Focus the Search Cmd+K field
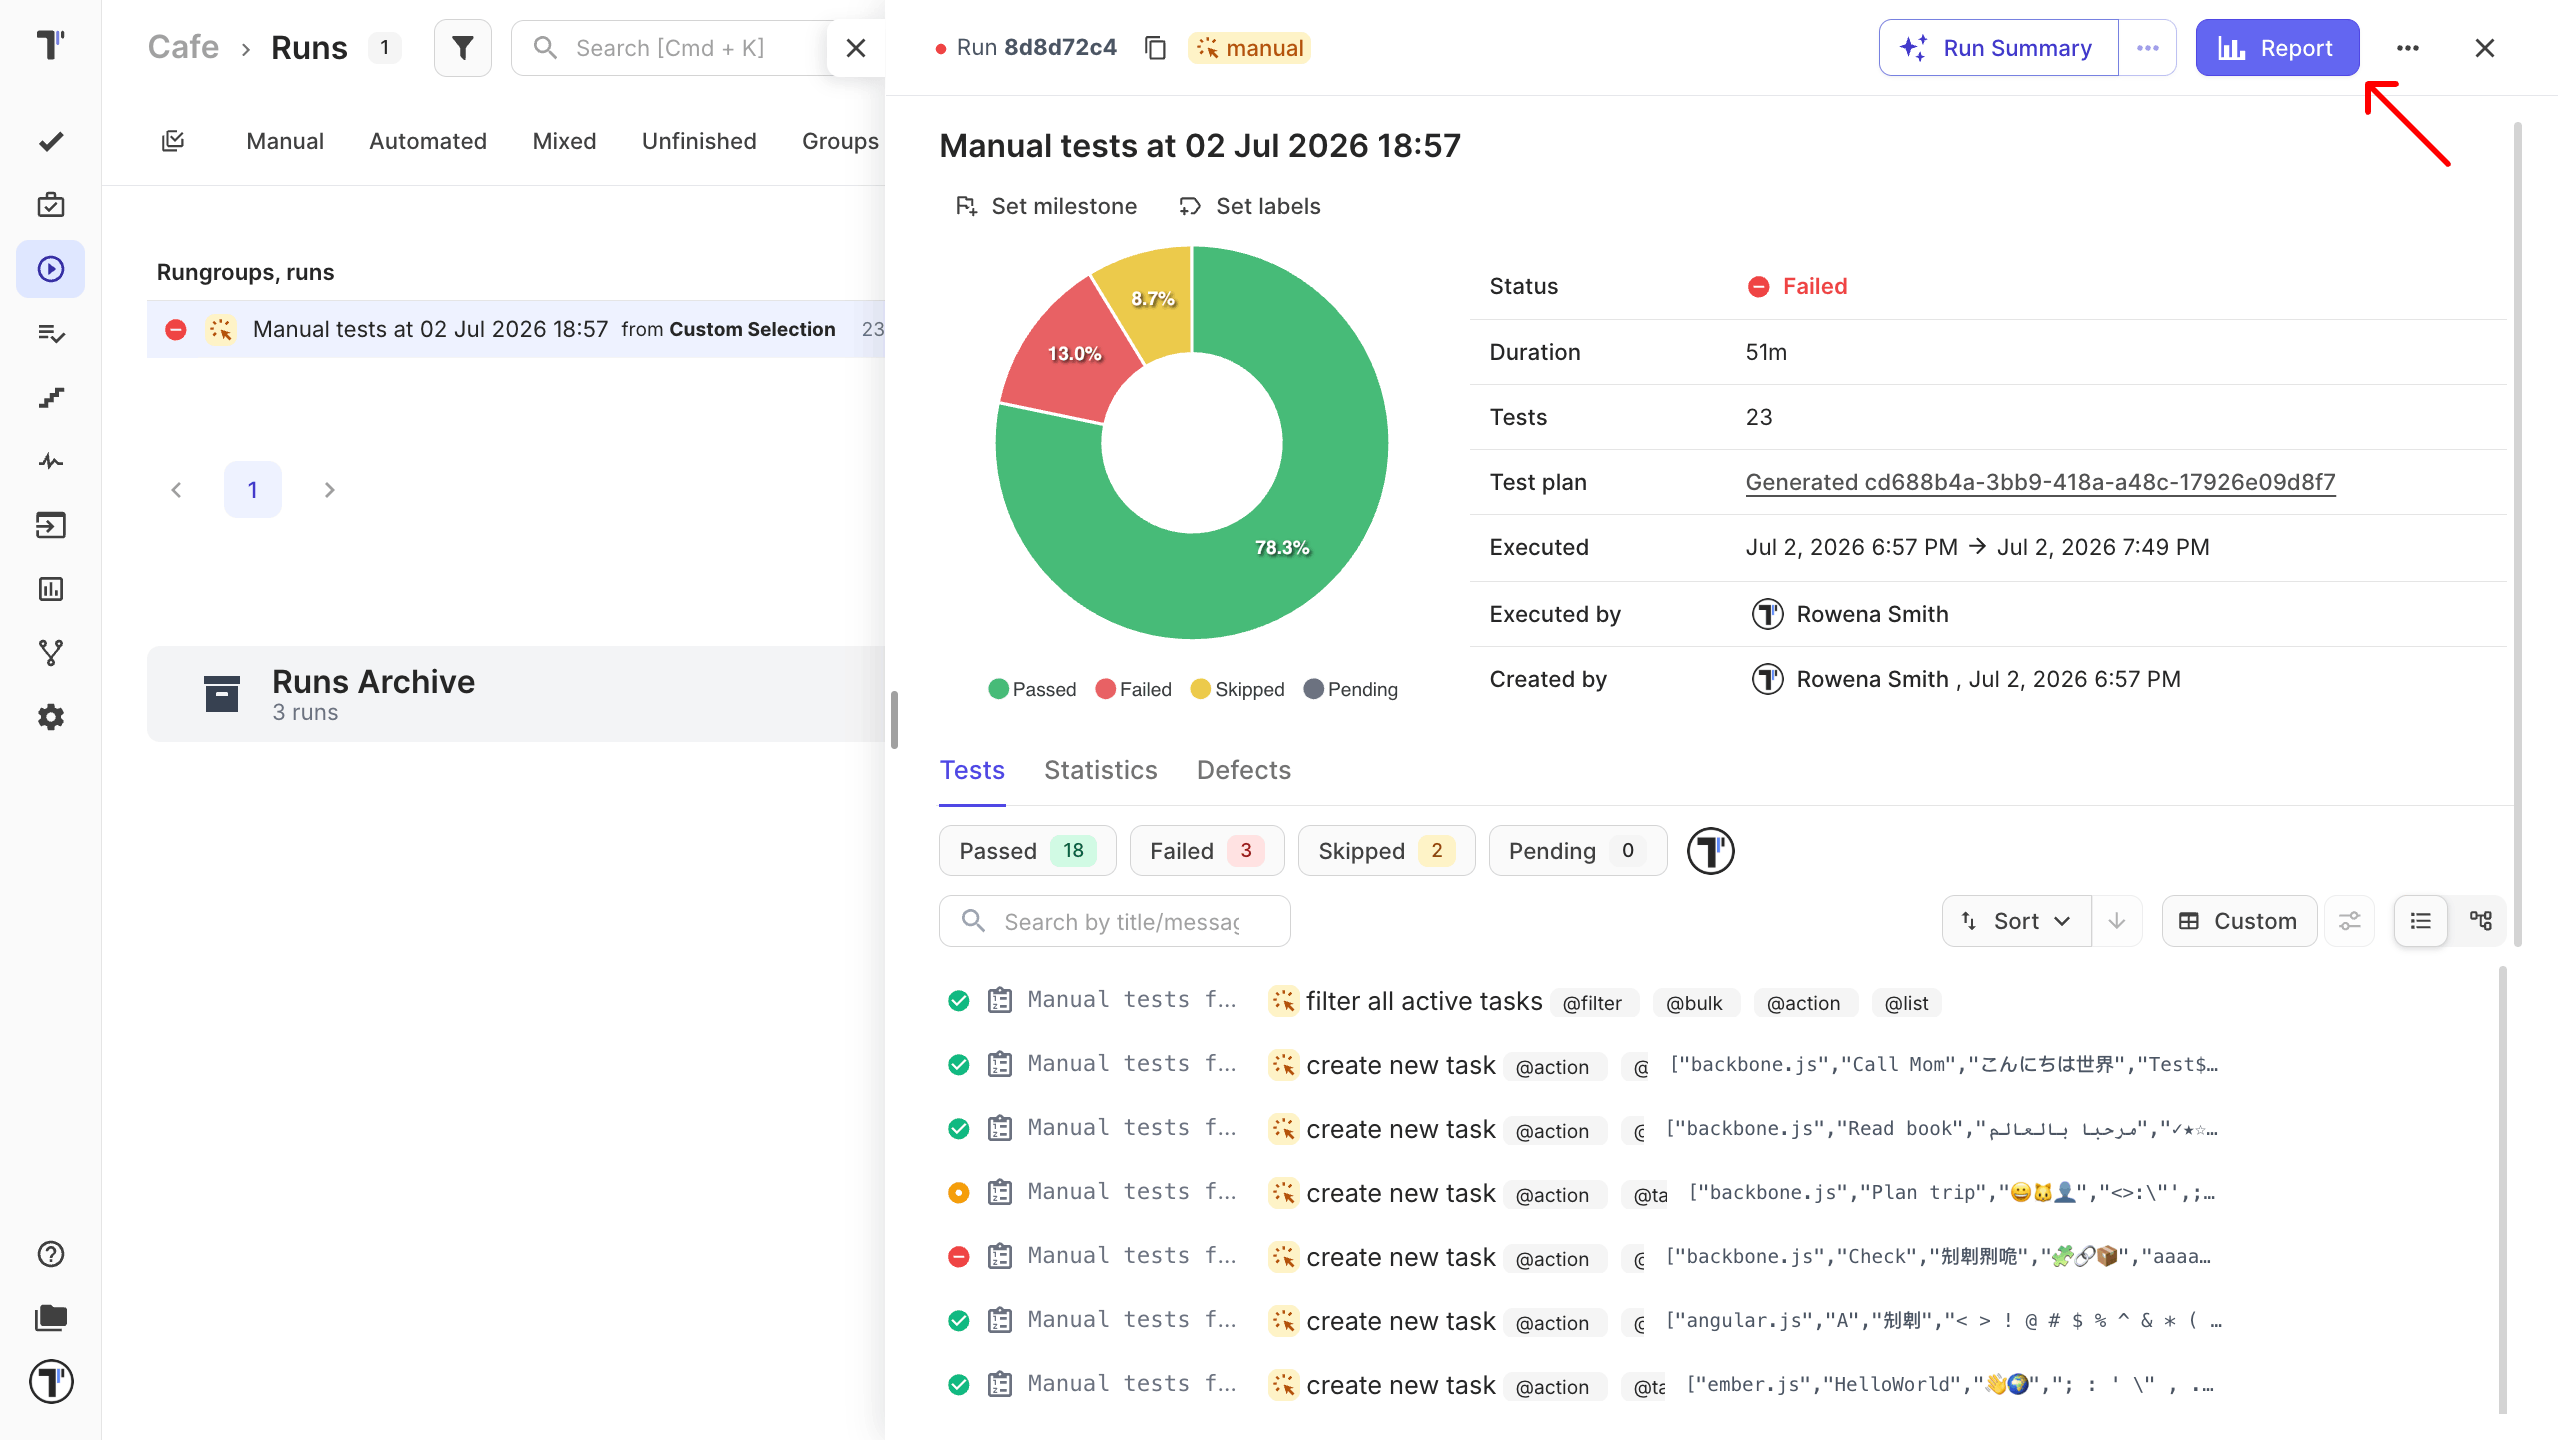 670,48
